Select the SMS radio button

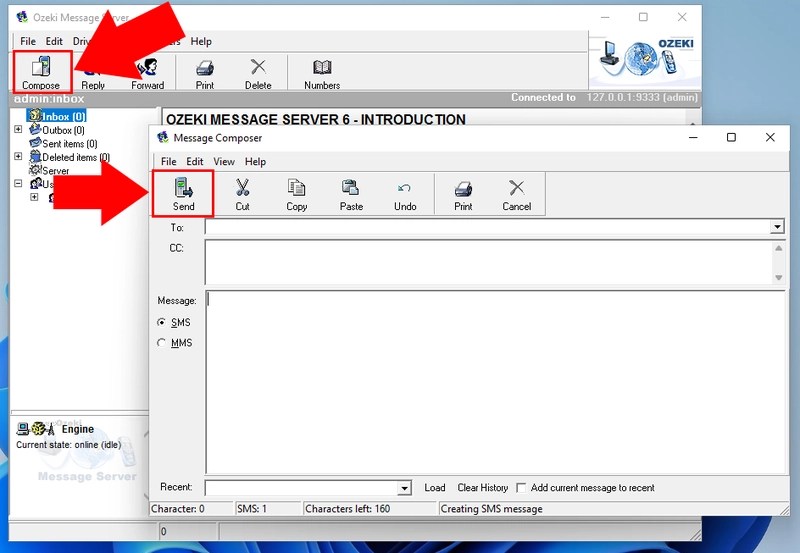click(161, 322)
